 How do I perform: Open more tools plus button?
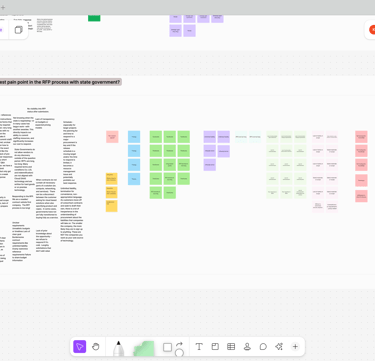295,347
